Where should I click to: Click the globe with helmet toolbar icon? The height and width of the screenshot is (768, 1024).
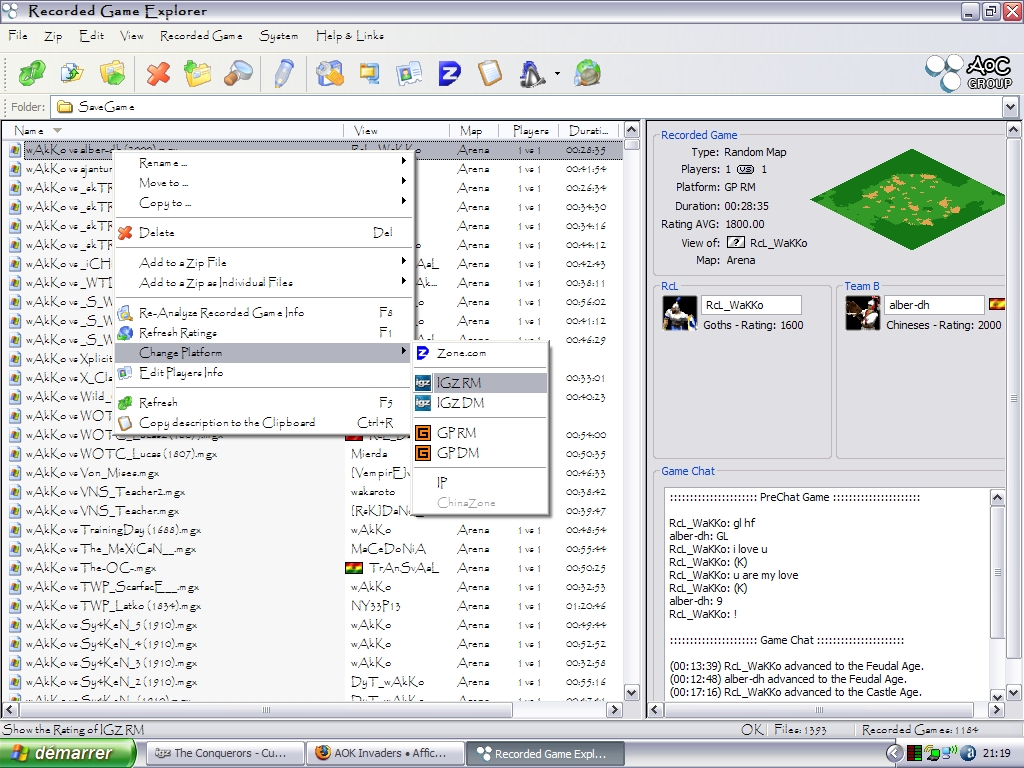coord(587,73)
